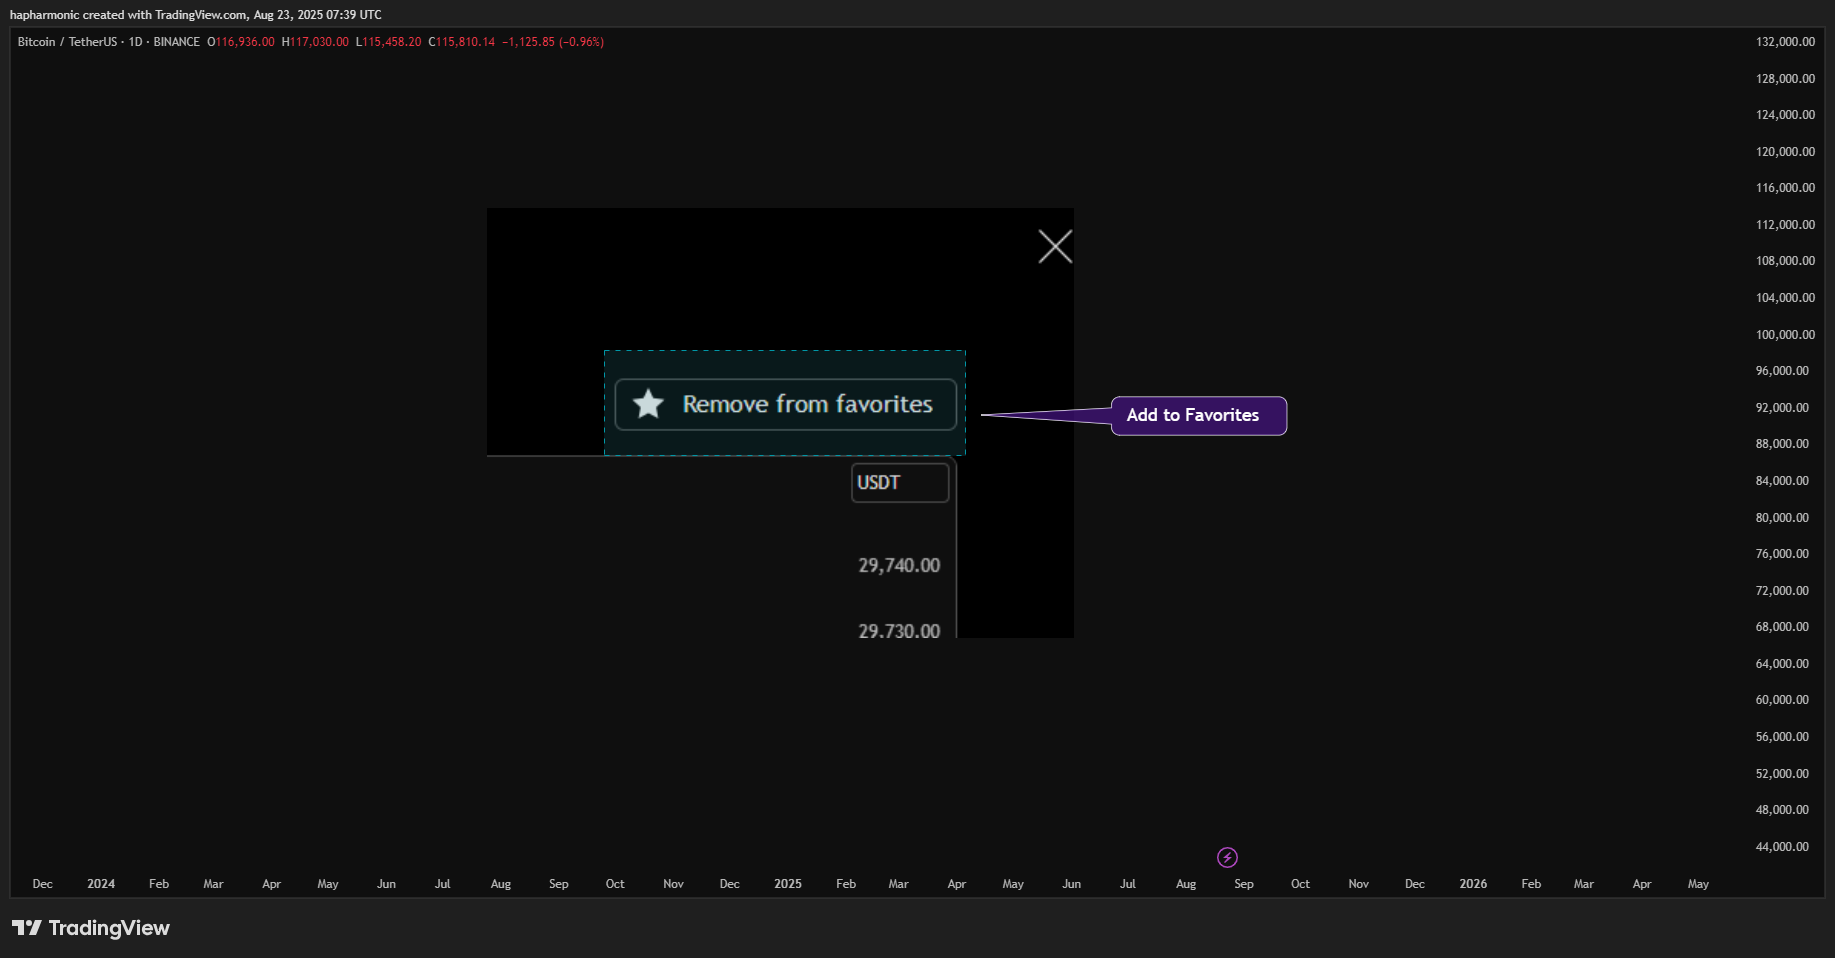Click the 132,000.00 price axis label
The height and width of the screenshot is (958, 1835).
click(x=1785, y=42)
